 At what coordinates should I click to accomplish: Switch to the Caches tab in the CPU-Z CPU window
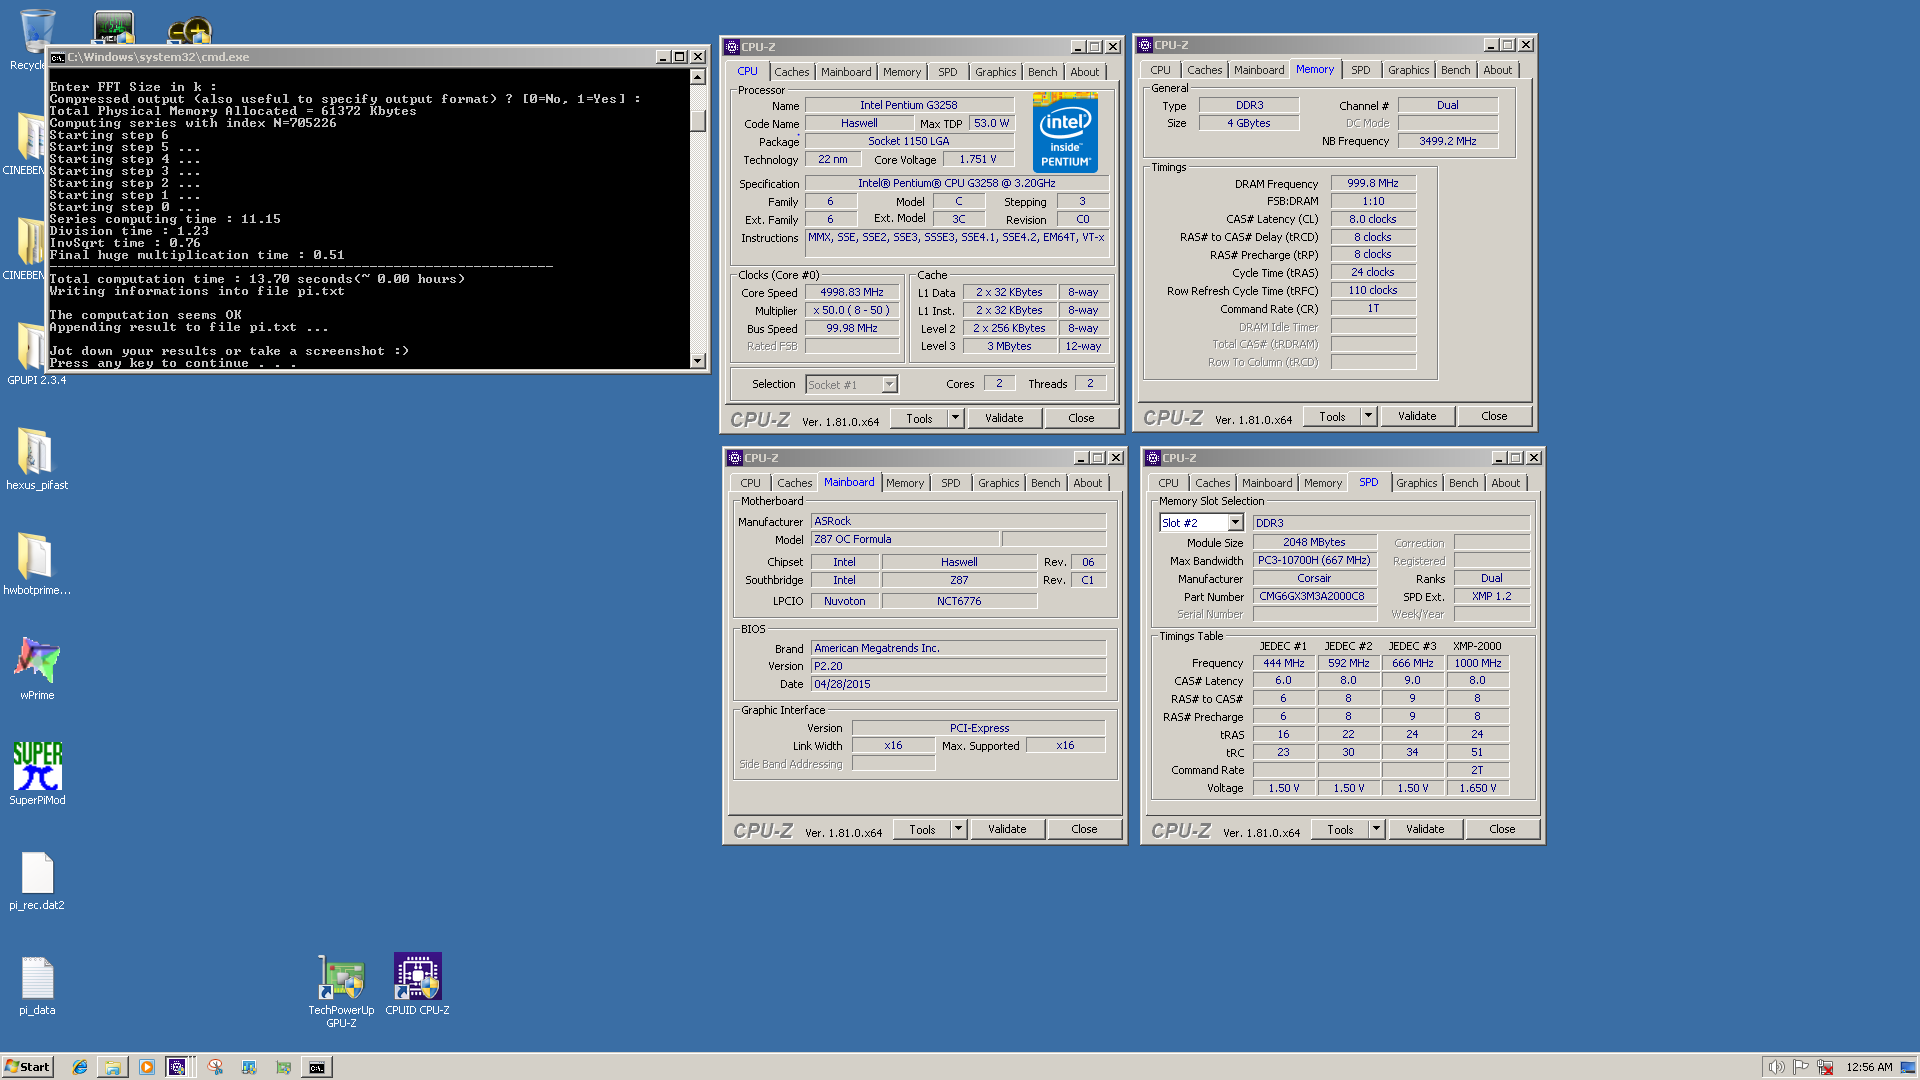(791, 72)
